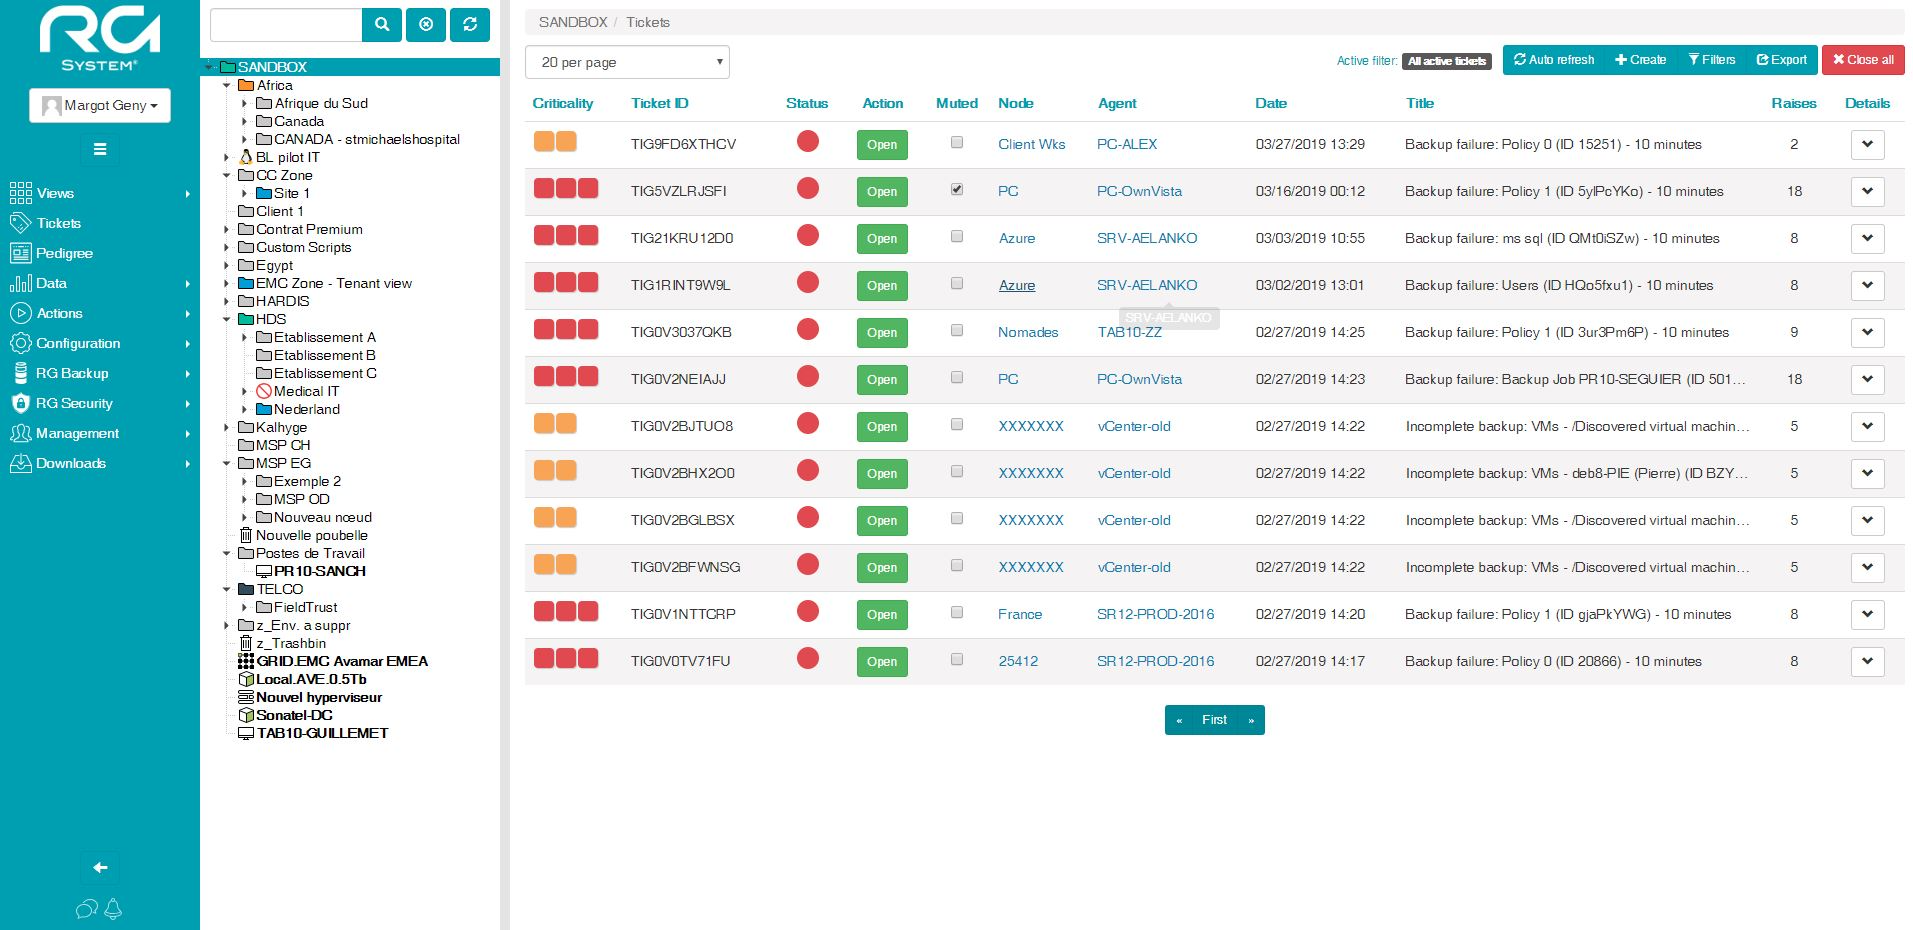Collapse the Africa tree node
This screenshot has height=930, width=1913.
[227, 86]
